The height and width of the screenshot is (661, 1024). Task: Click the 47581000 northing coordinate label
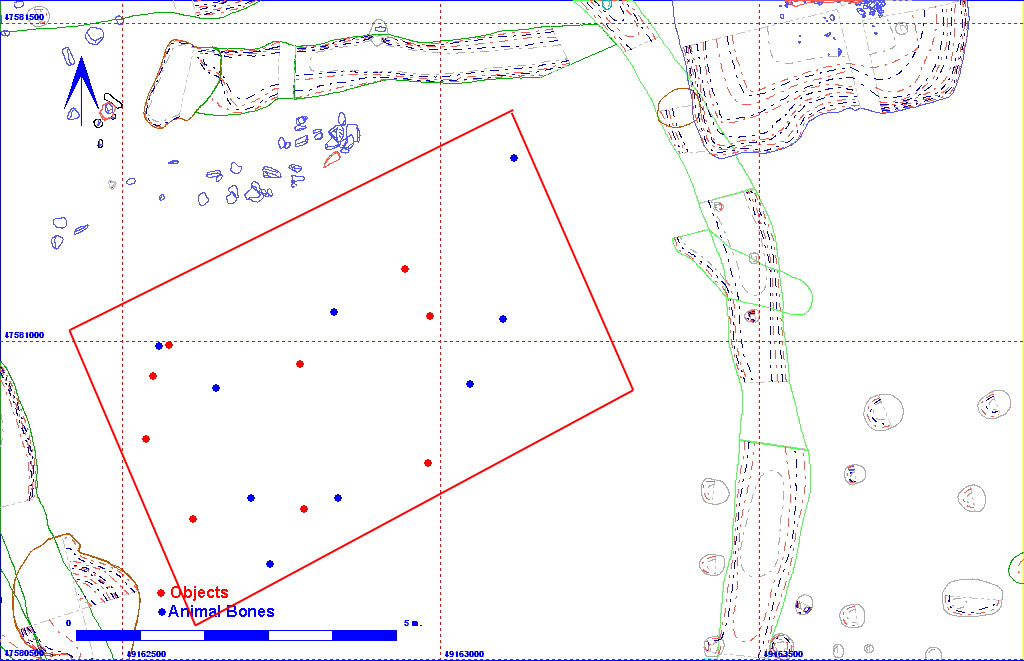tap(25, 335)
